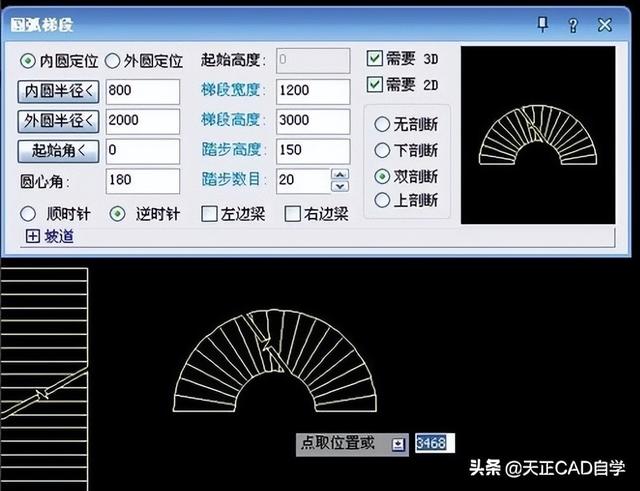Click the 外圆半径< button

tap(58, 121)
